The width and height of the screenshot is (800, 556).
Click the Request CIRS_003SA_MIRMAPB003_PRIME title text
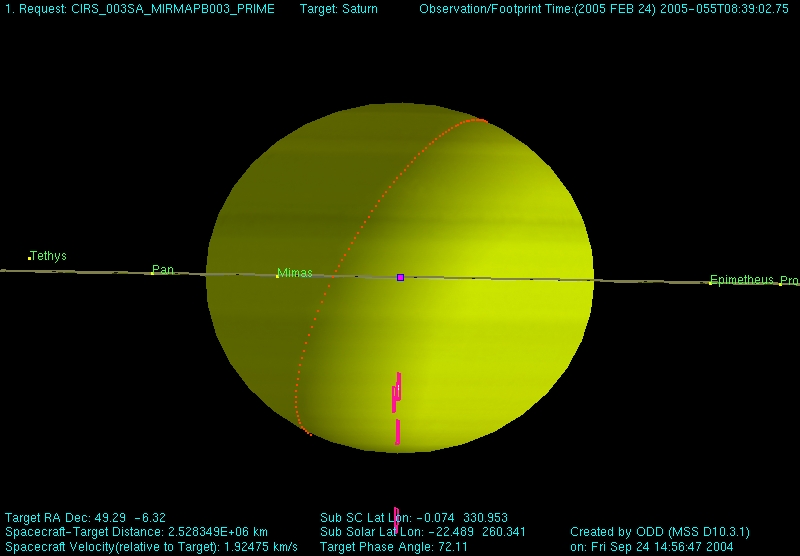pyautogui.click(x=140, y=9)
